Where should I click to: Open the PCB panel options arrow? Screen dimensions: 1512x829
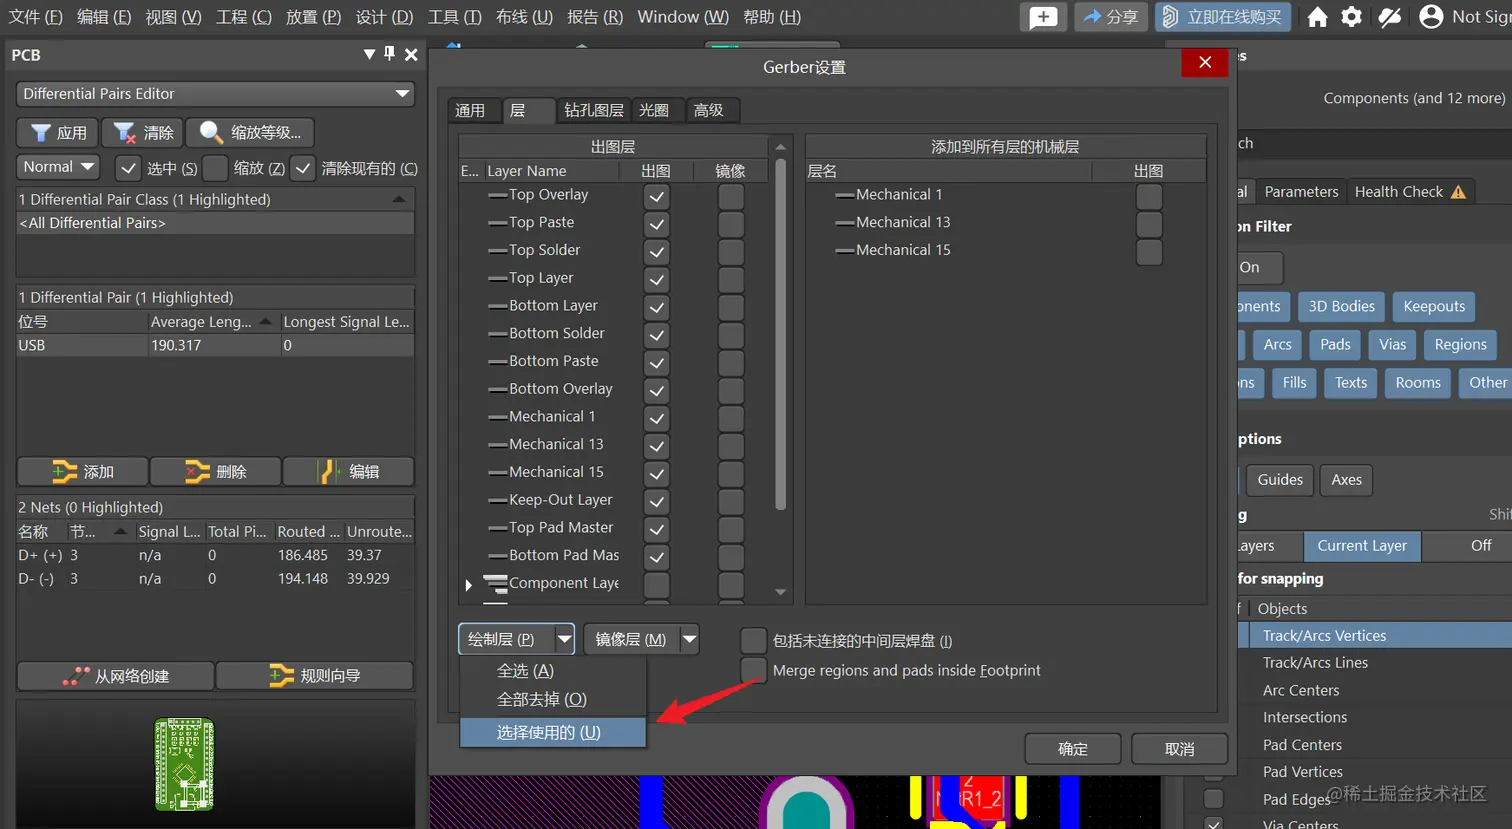pyautogui.click(x=369, y=55)
